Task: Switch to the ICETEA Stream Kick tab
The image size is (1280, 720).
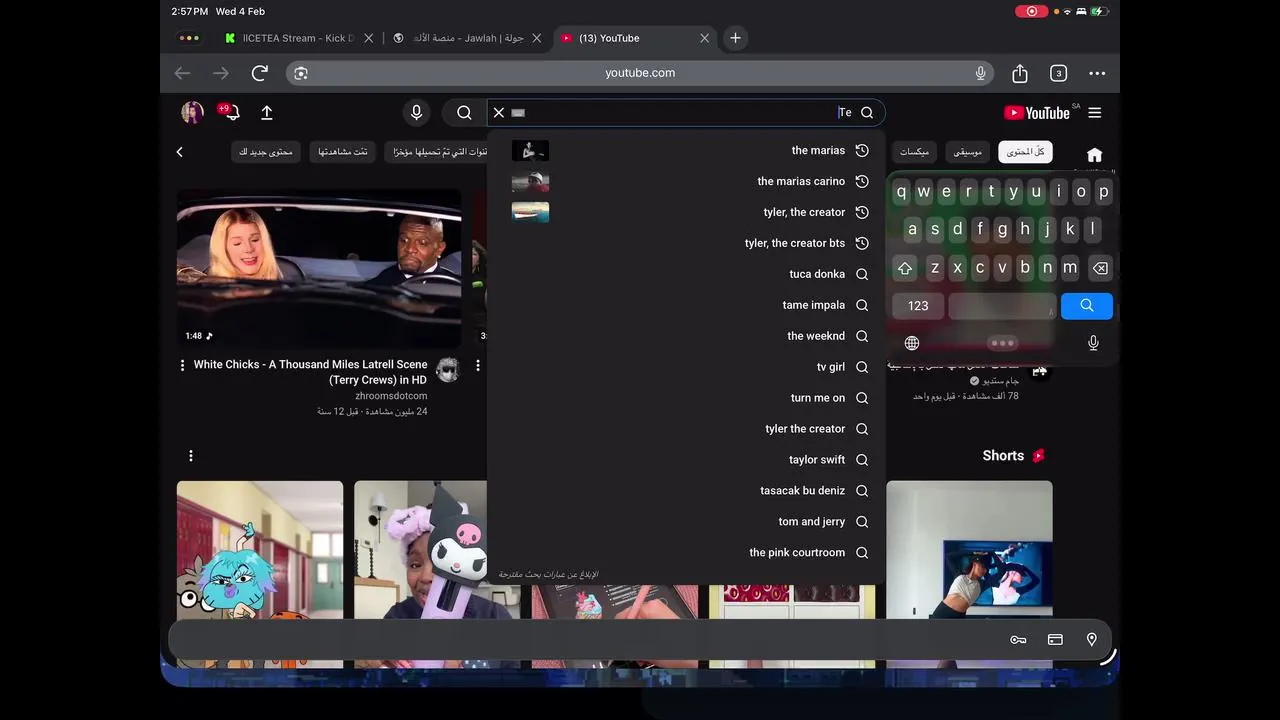Action: tap(290, 38)
